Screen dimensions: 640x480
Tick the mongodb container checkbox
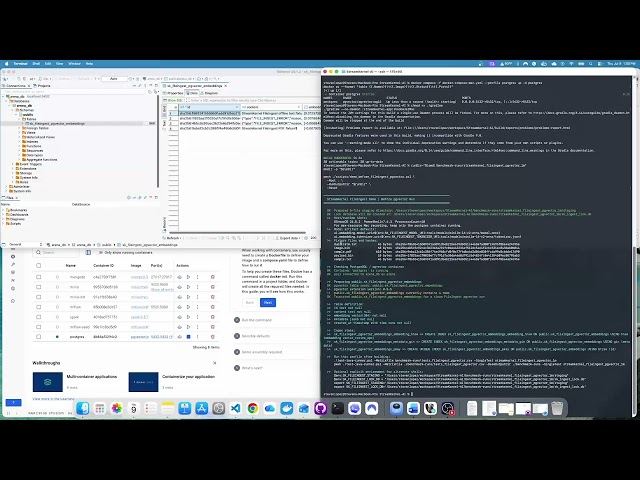[39, 277]
